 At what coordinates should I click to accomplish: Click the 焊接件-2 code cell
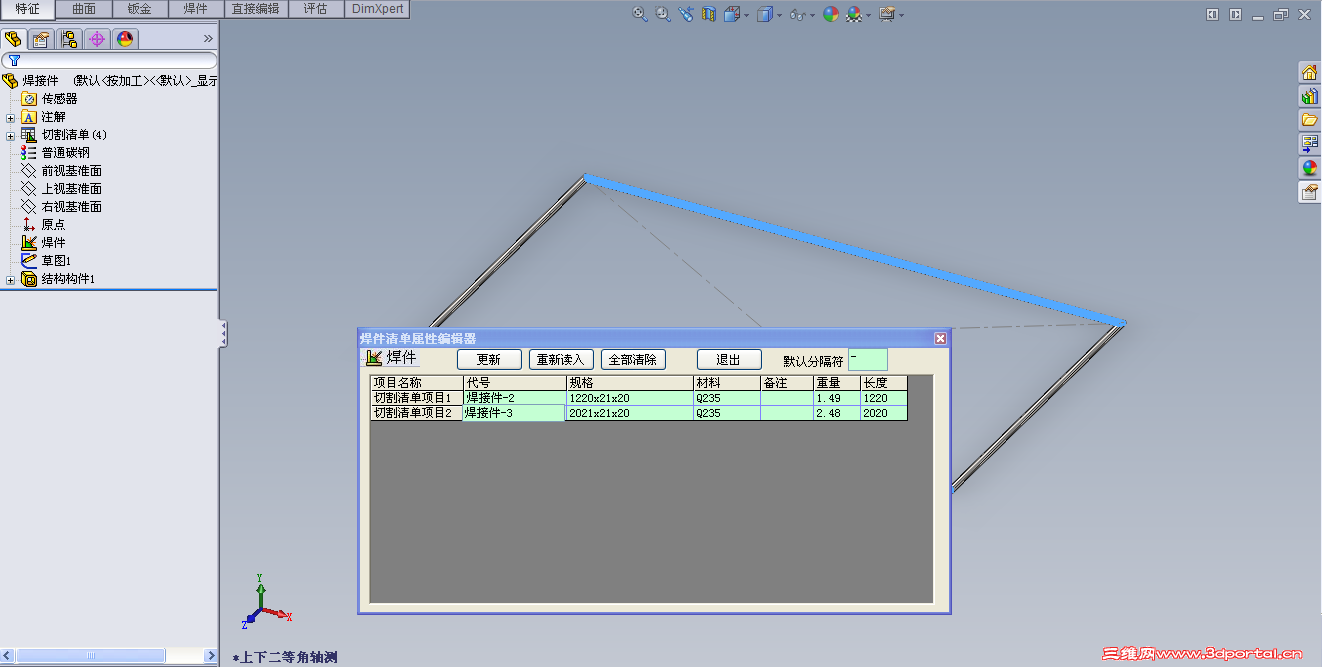[514, 398]
